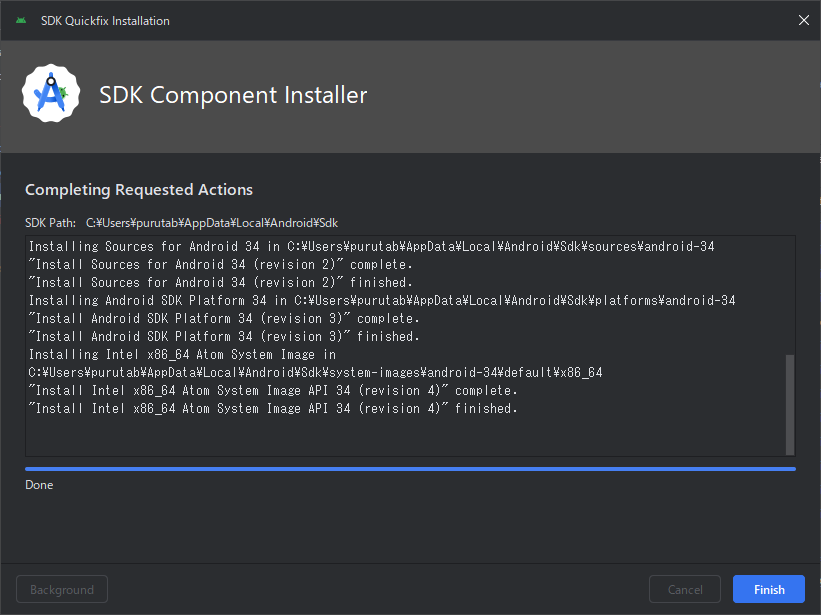Click the Finish button
Screen dimensions: 821x615
click(x=768, y=589)
